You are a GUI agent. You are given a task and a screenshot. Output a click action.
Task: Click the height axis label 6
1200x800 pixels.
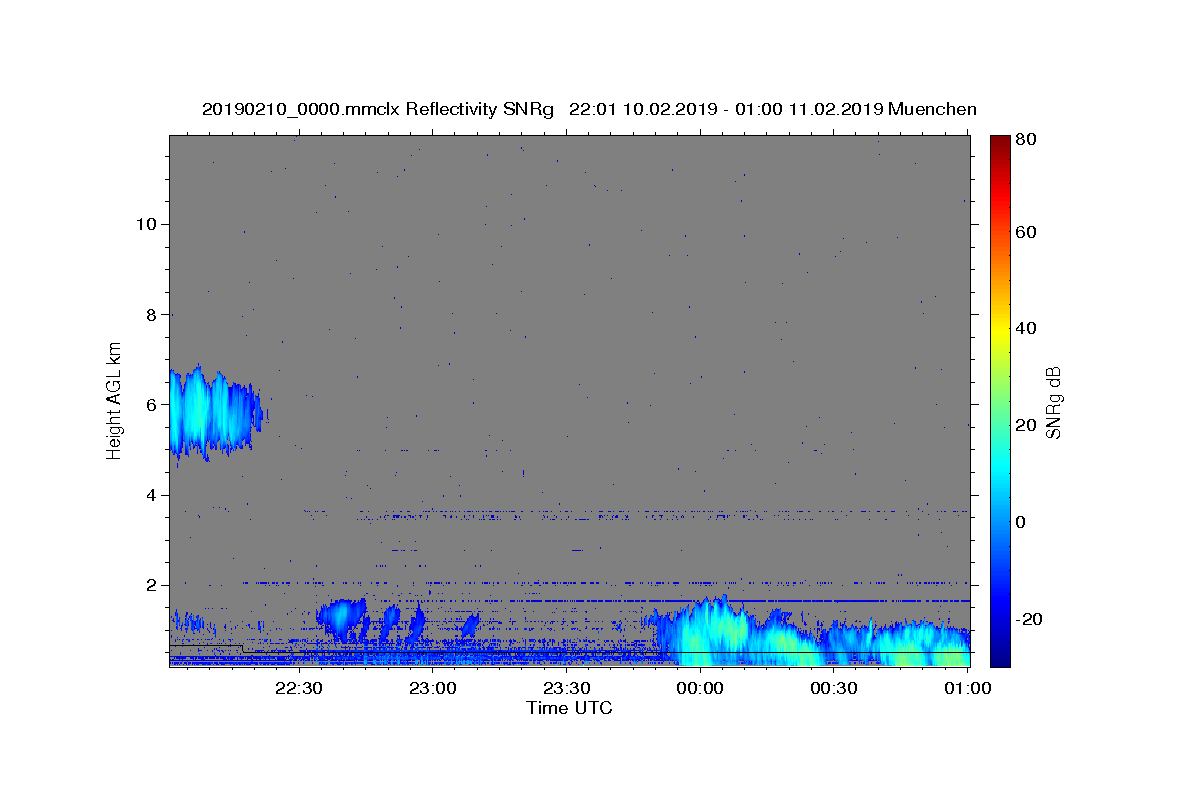point(153,405)
